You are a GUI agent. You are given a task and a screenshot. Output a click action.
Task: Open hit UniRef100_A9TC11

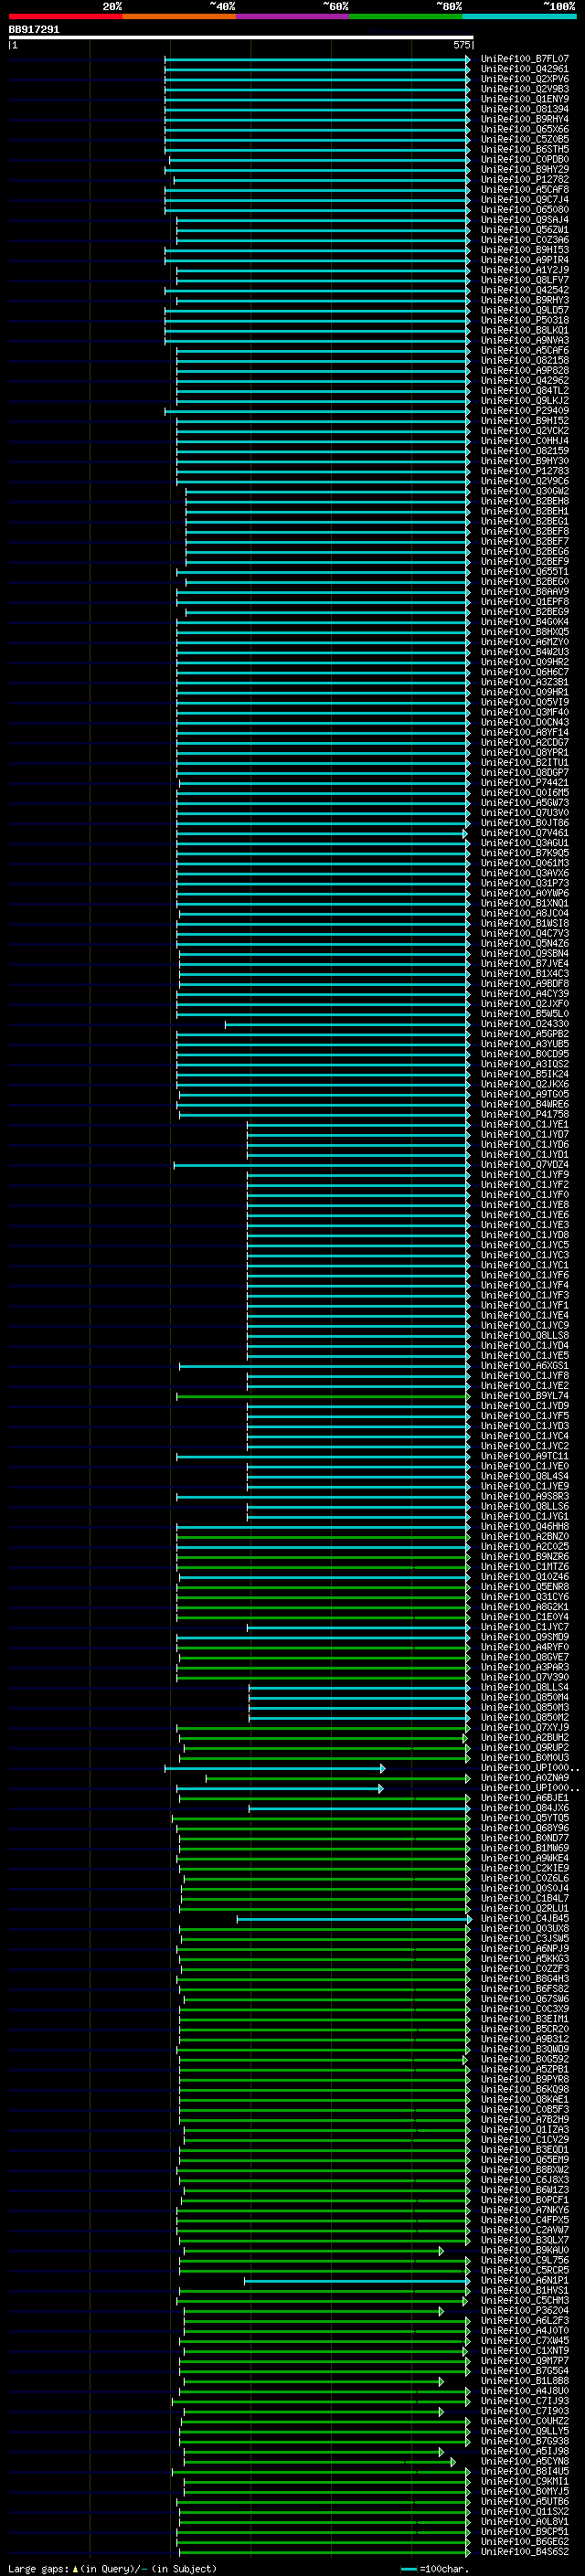(x=525, y=1456)
